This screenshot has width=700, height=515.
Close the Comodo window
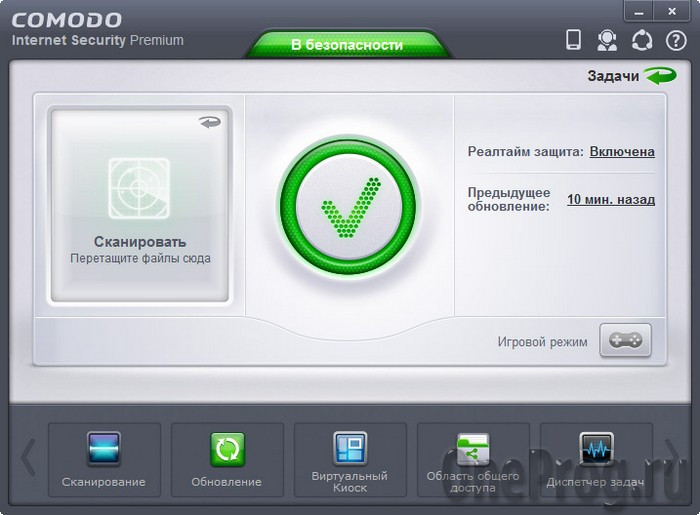tap(672, 12)
